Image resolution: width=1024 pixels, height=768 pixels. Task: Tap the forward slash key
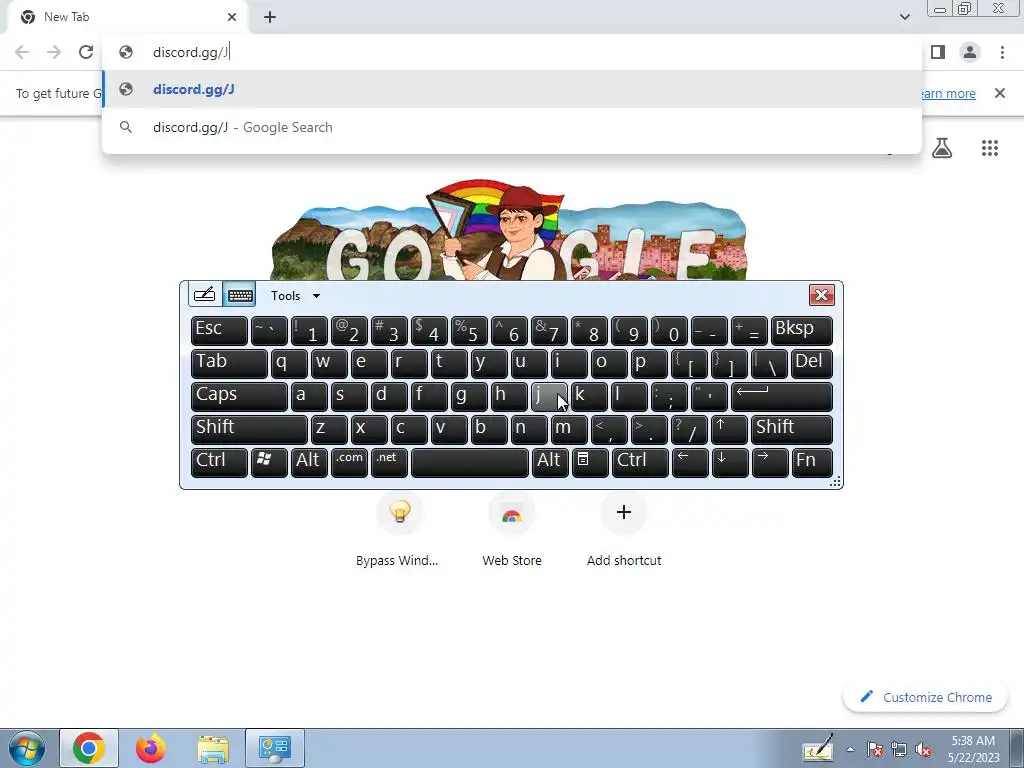(689, 430)
